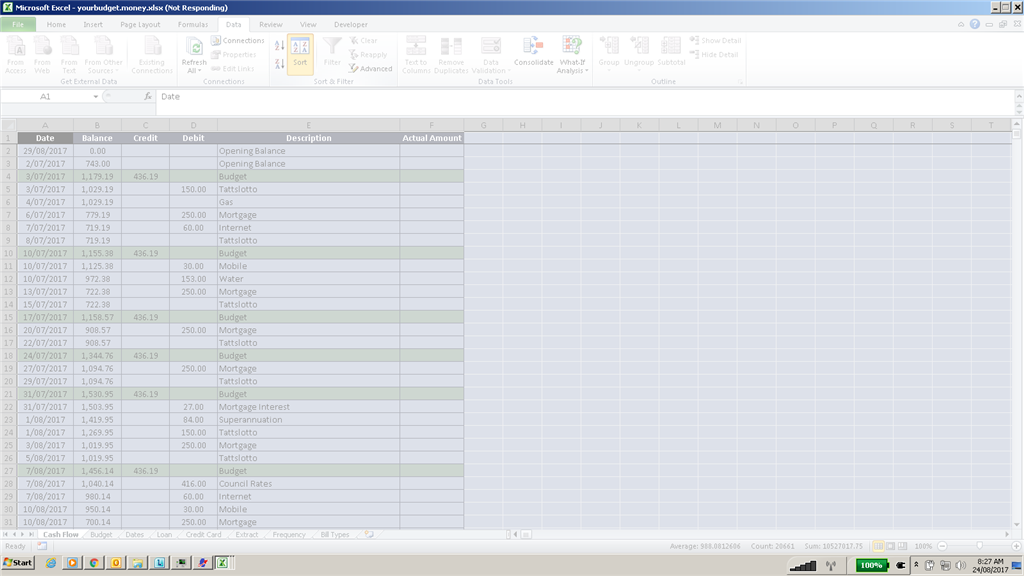Image resolution: width=1024 pixels, height=576 pixels.
Task: Open Chrome from the taskbar
Action: tap(93, 563)
